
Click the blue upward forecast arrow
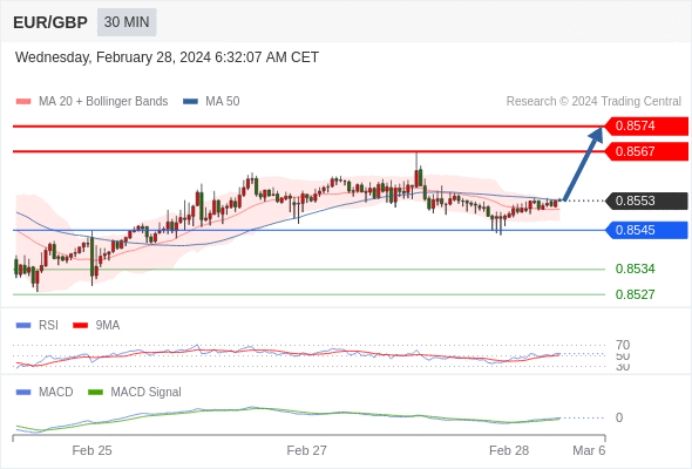click(x=583, y=164)
